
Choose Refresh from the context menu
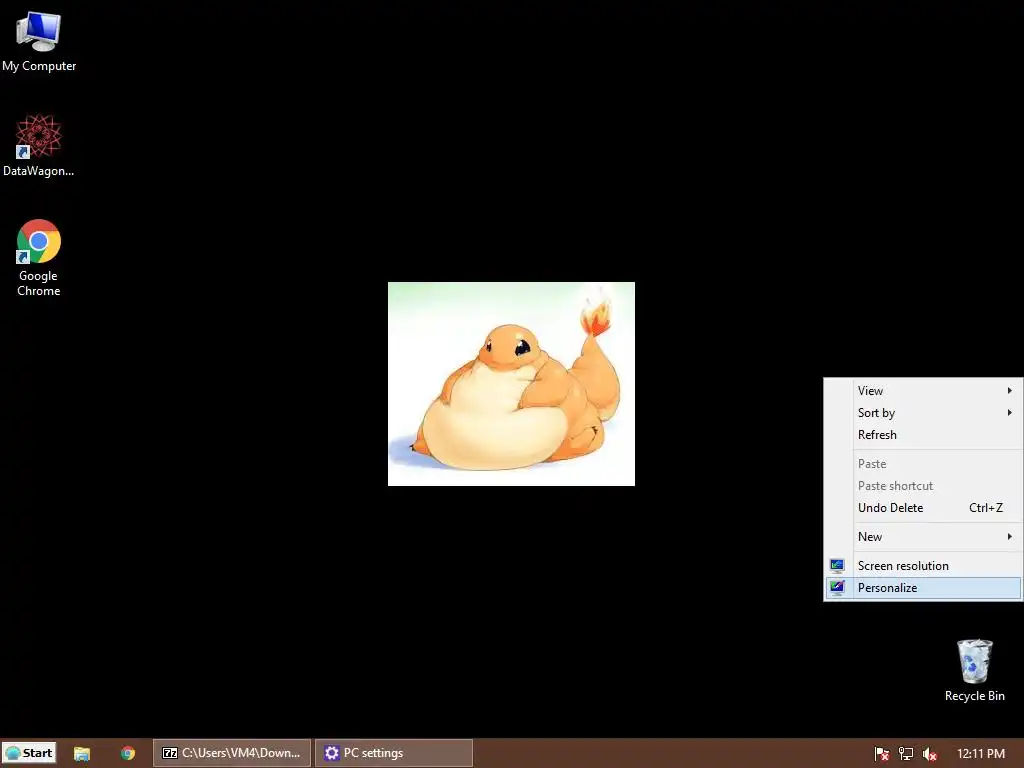923,435
